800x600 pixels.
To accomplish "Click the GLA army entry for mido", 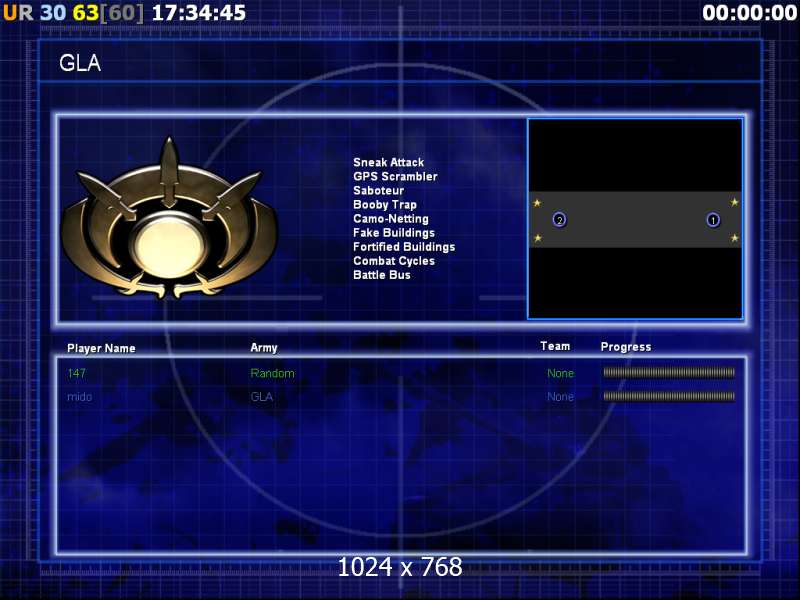I will click(261, 396).
